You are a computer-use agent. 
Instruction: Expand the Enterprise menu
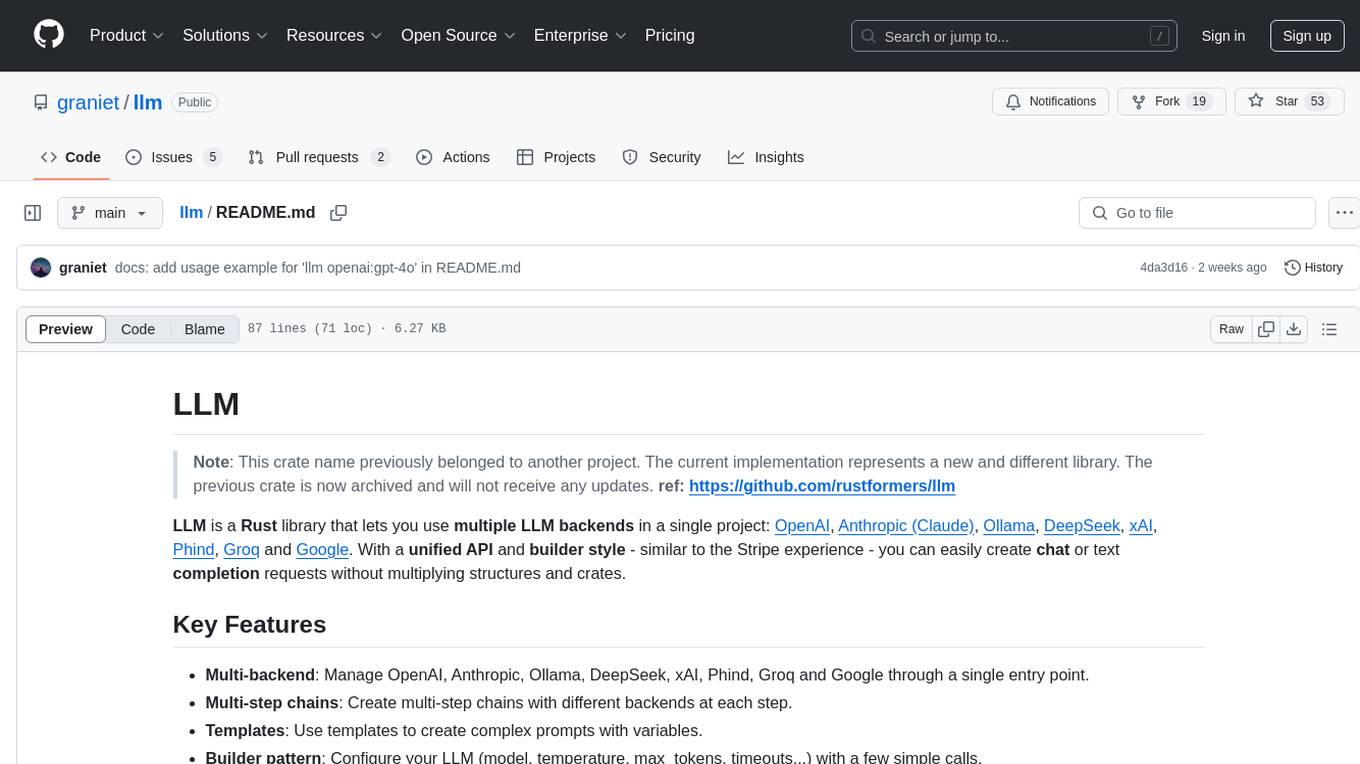point(580,35)
